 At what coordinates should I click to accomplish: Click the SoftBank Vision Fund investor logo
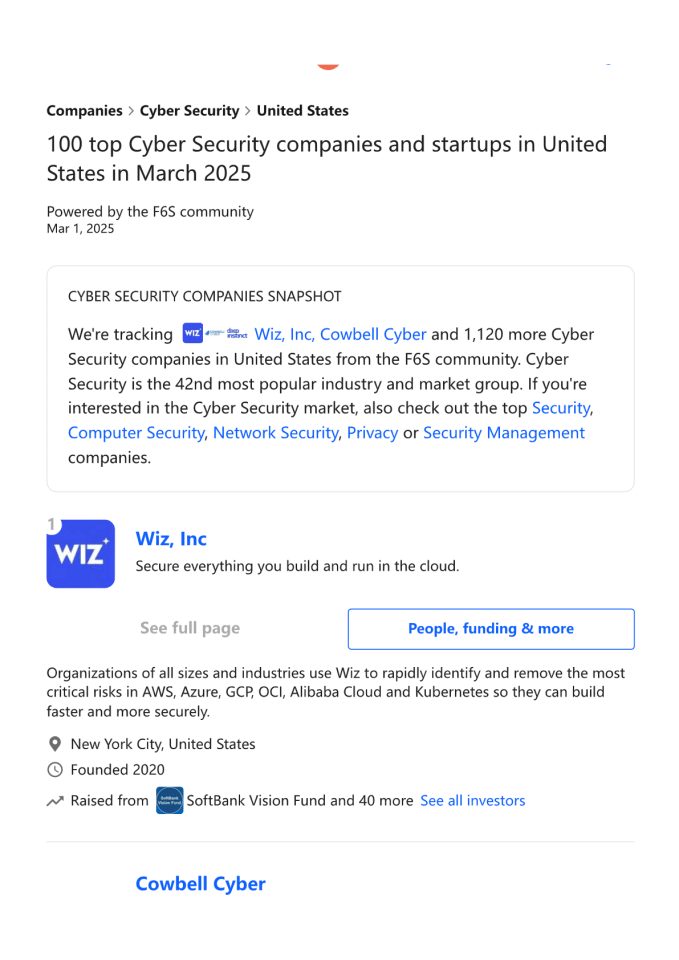169,801
